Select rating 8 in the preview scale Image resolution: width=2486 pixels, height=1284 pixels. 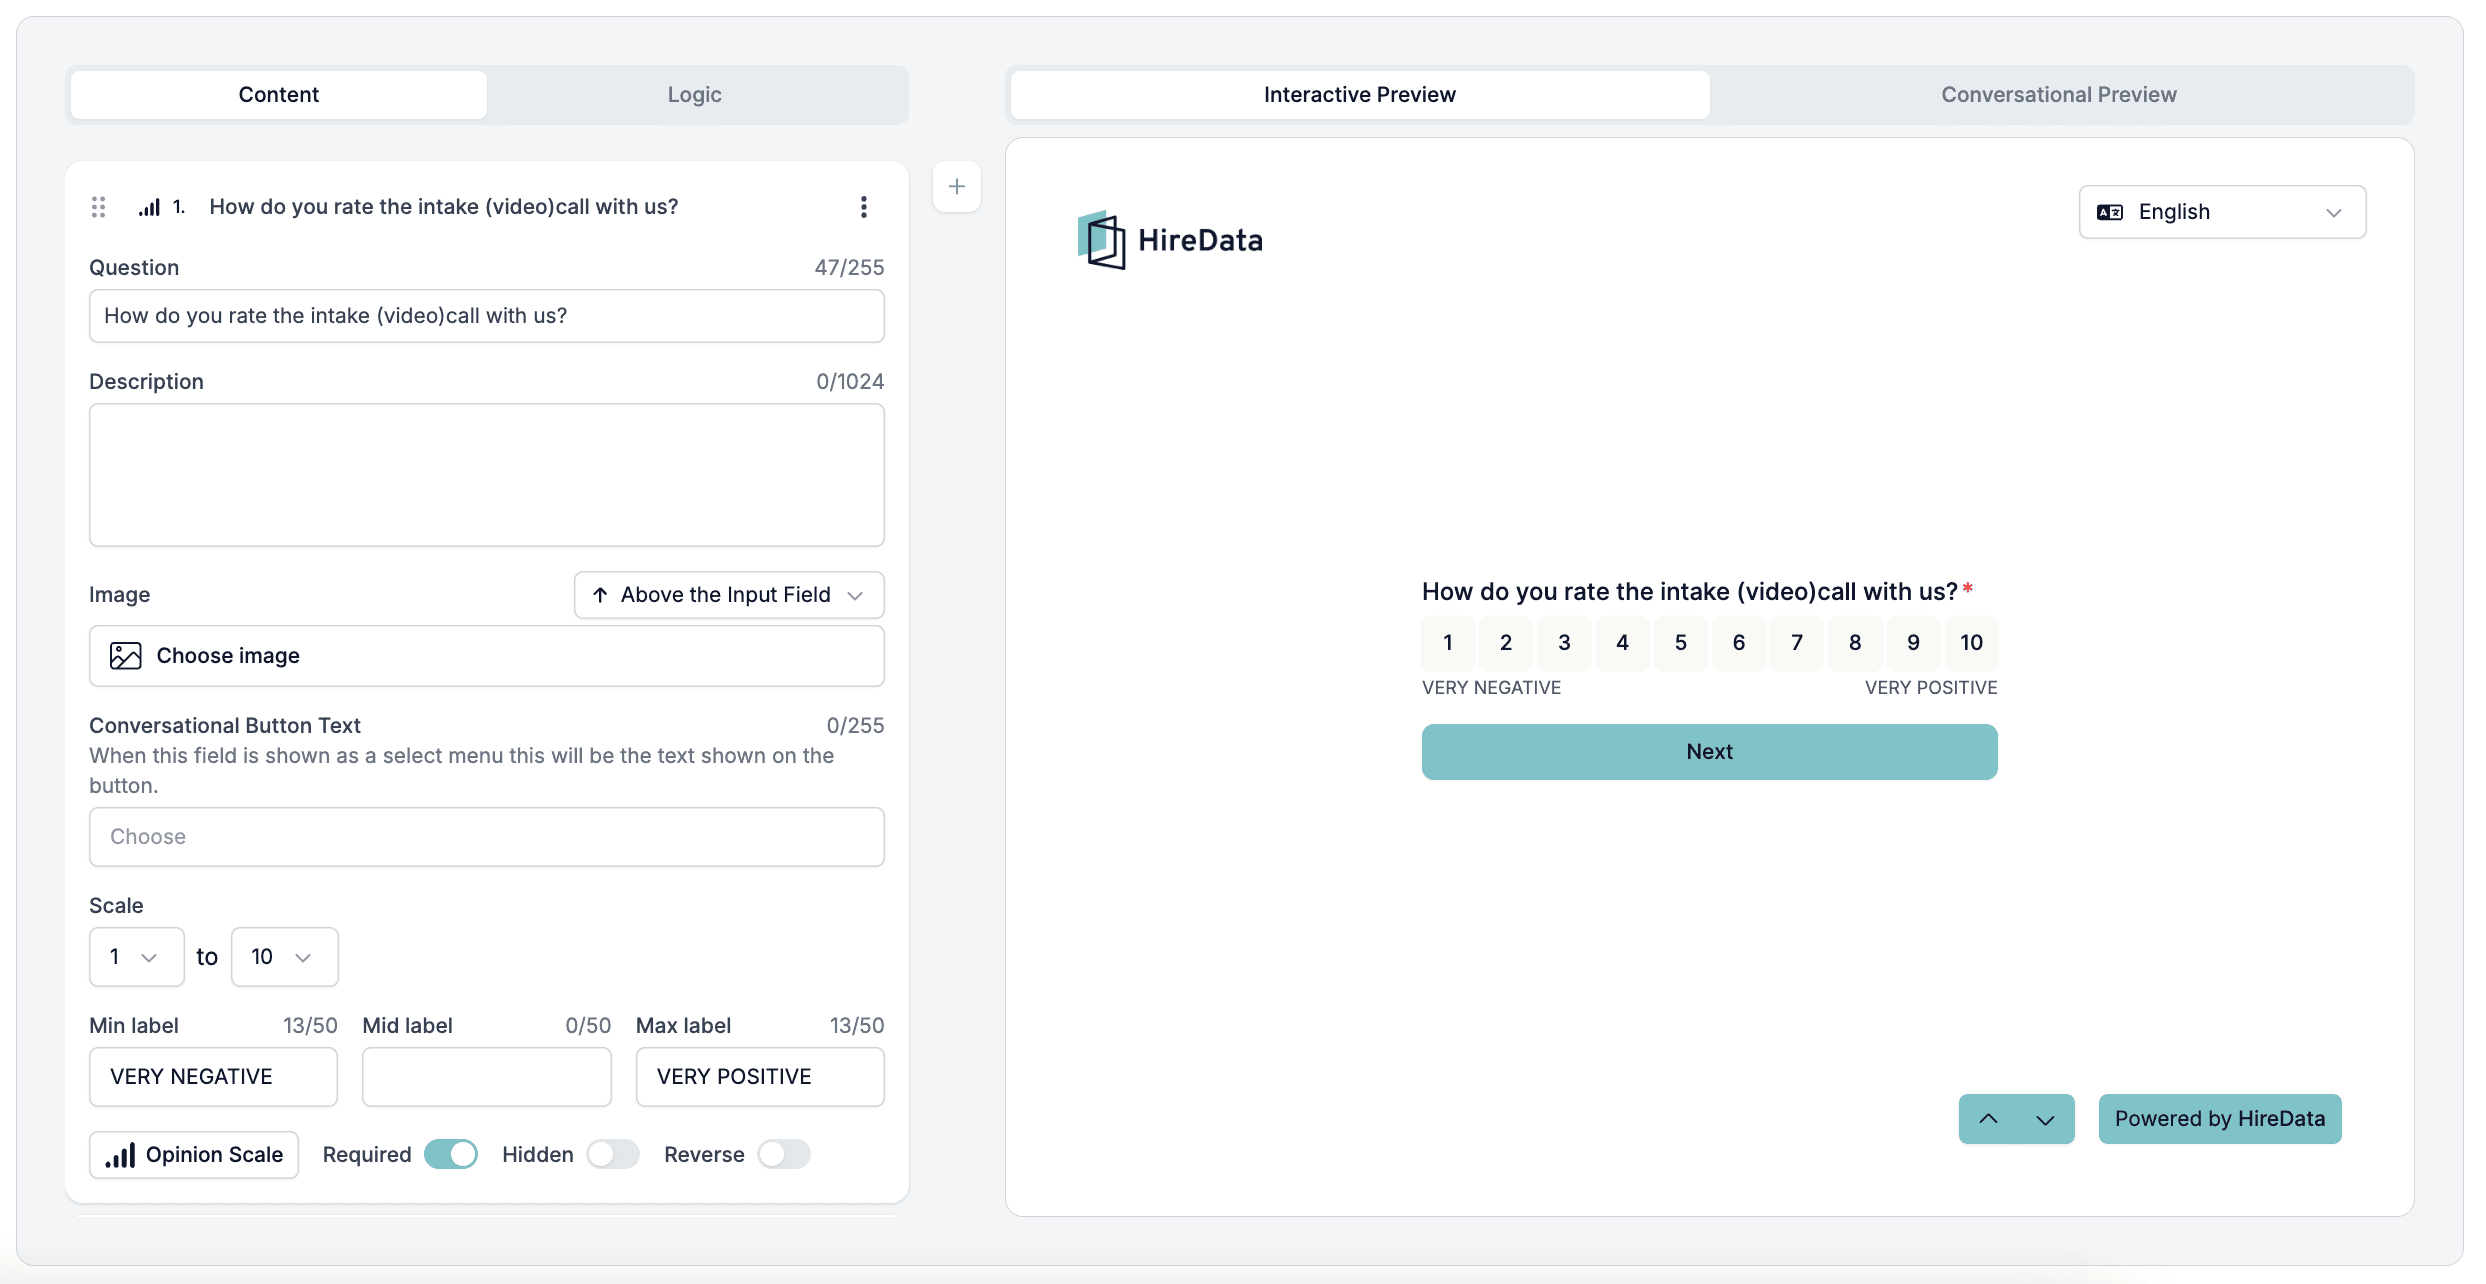pyautogui.click(x=1855, y=643)
